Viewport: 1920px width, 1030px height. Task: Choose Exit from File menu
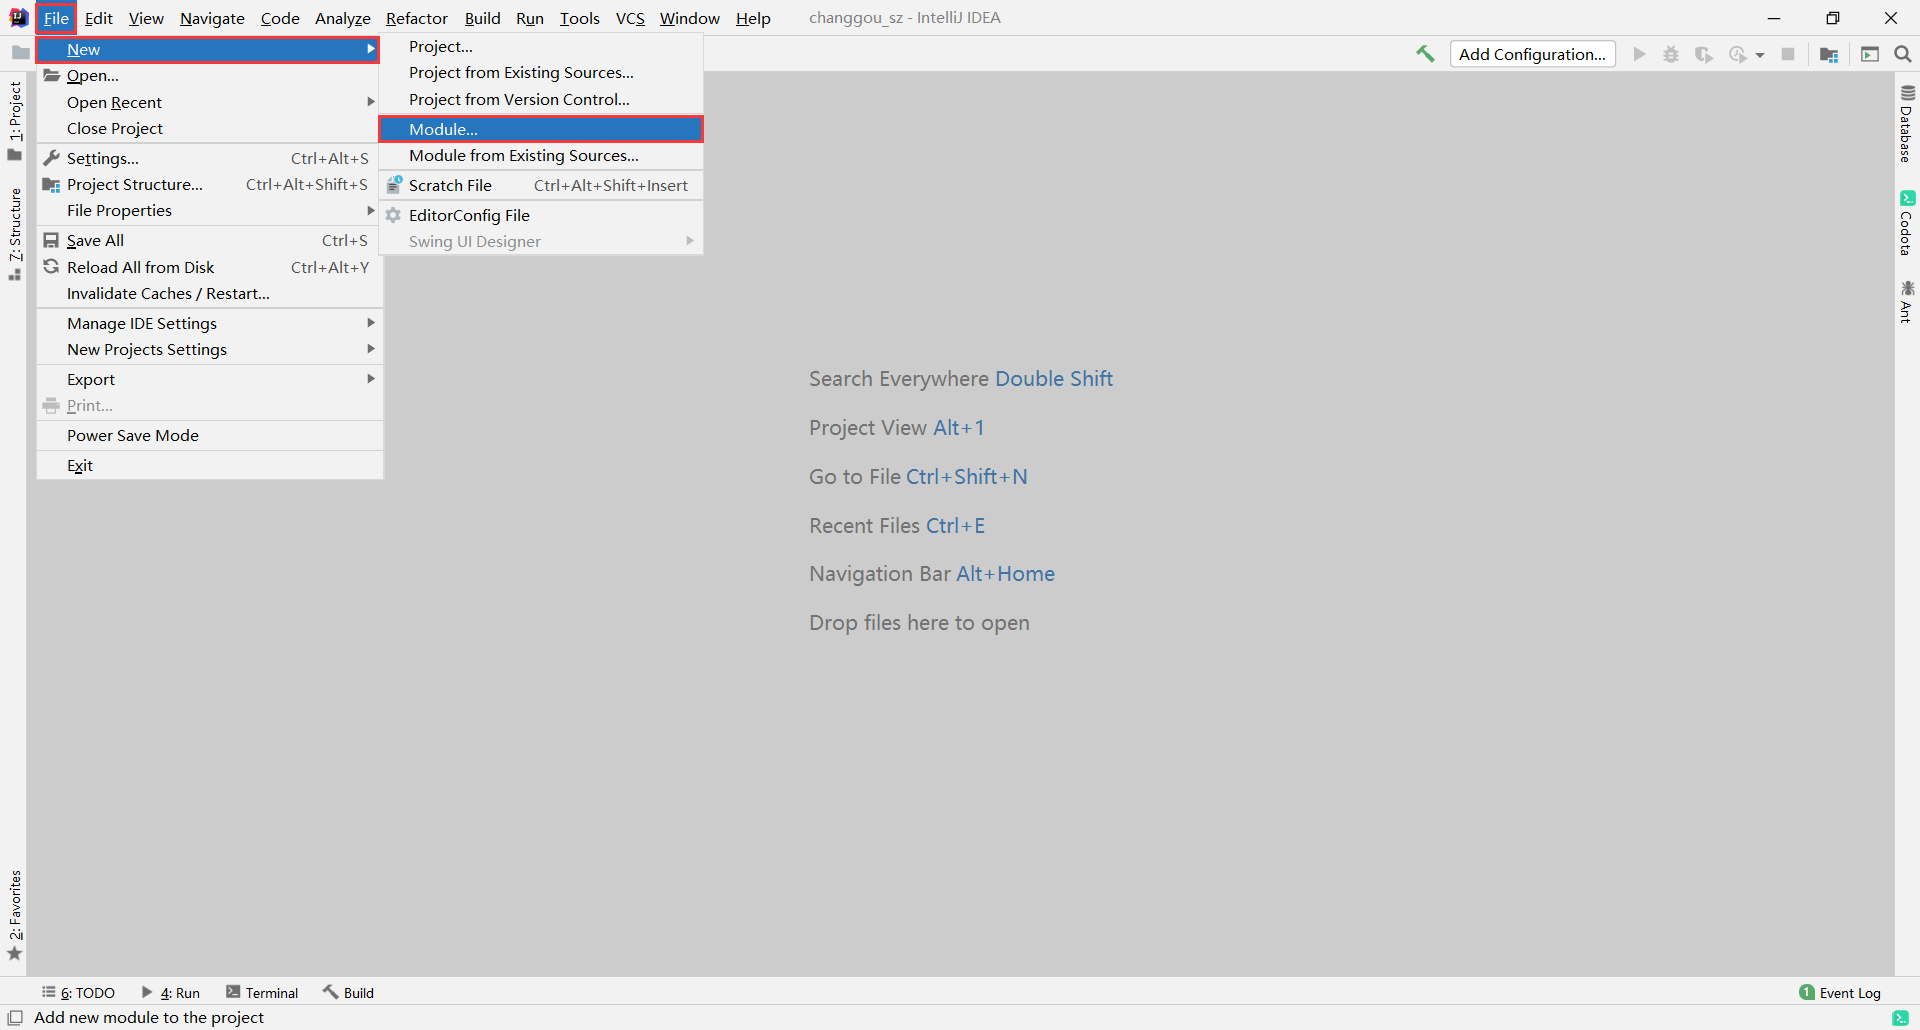(209, 465)
